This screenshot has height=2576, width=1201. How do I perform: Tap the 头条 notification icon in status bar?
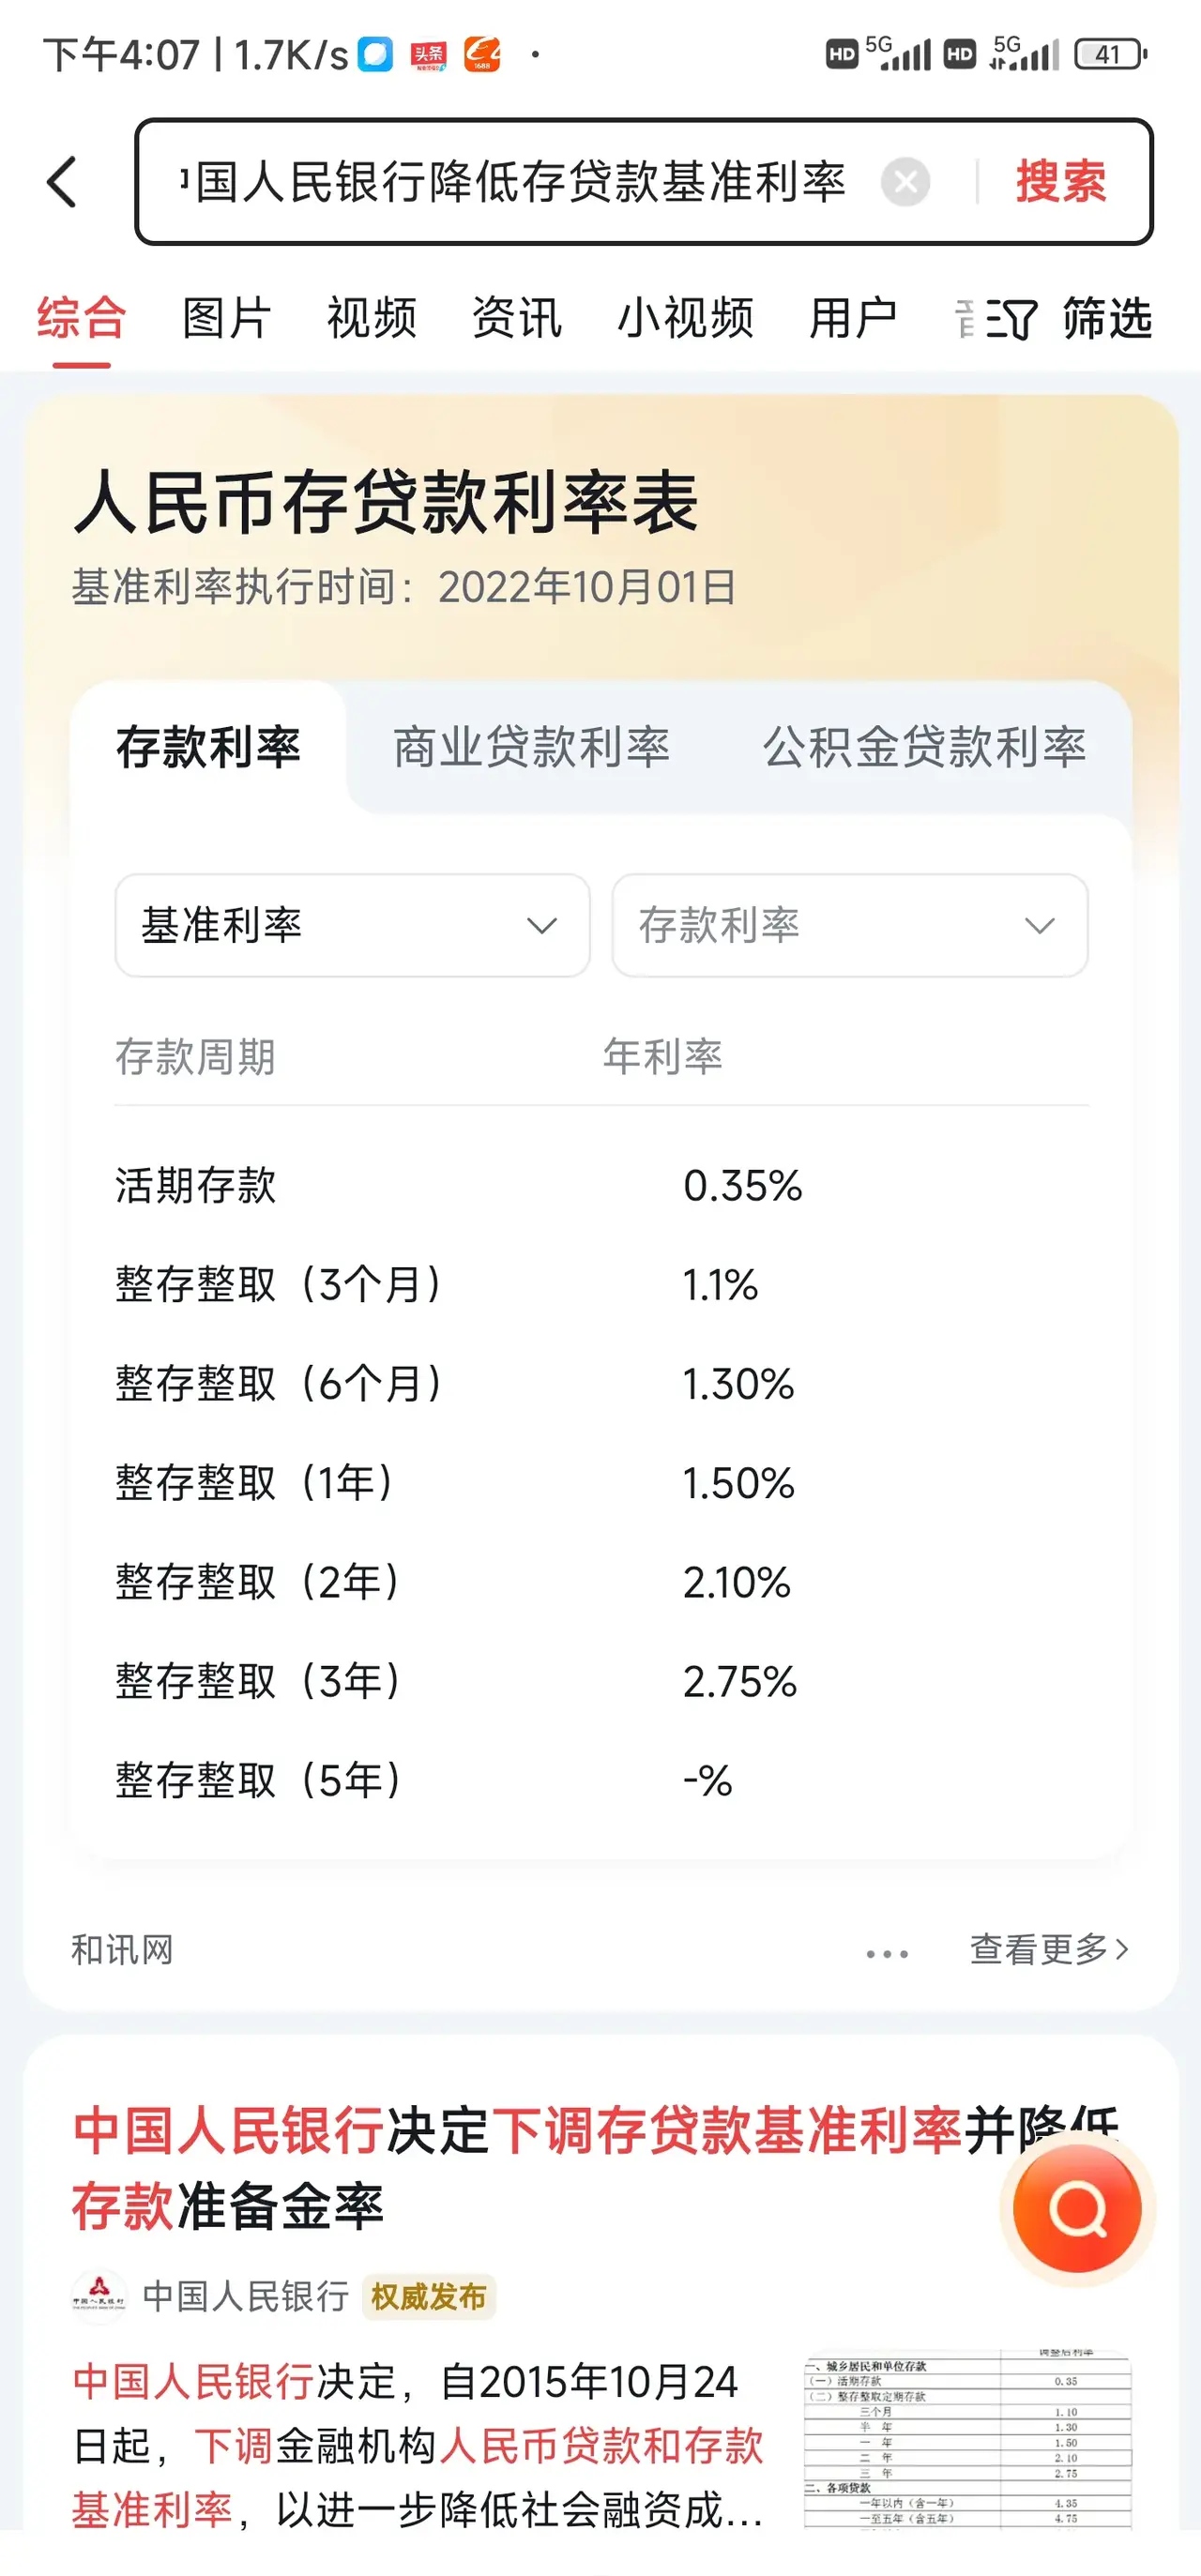pos(429,54)
